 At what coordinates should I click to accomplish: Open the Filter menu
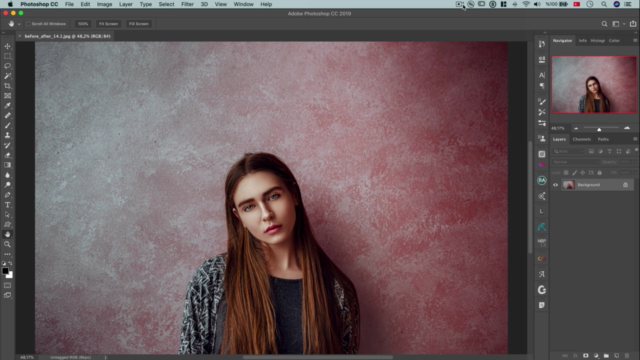tap(187, 4)
